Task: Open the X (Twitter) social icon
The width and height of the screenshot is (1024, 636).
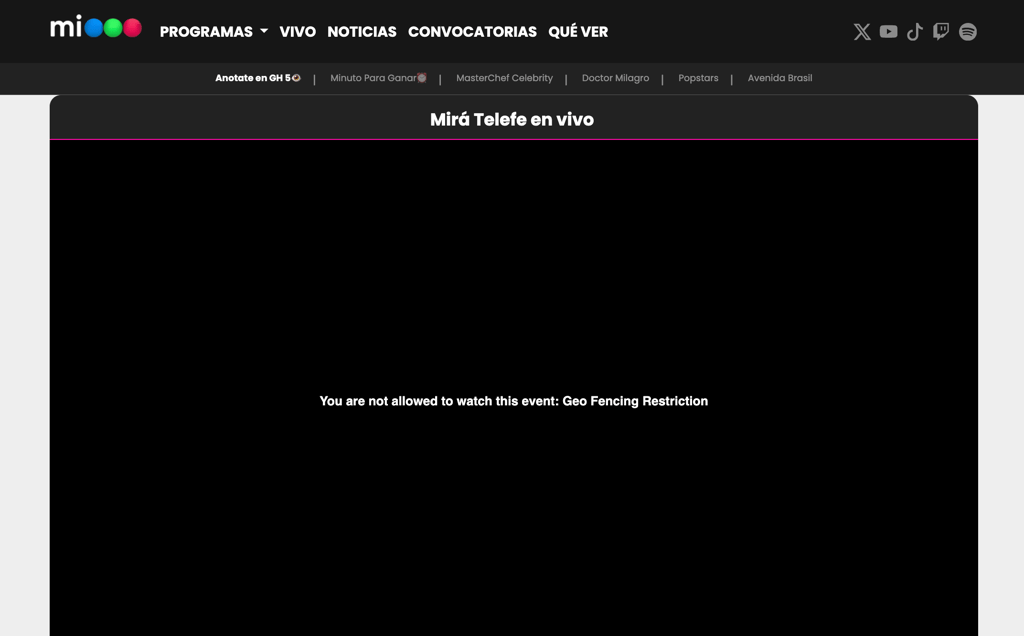Action: 861,31
